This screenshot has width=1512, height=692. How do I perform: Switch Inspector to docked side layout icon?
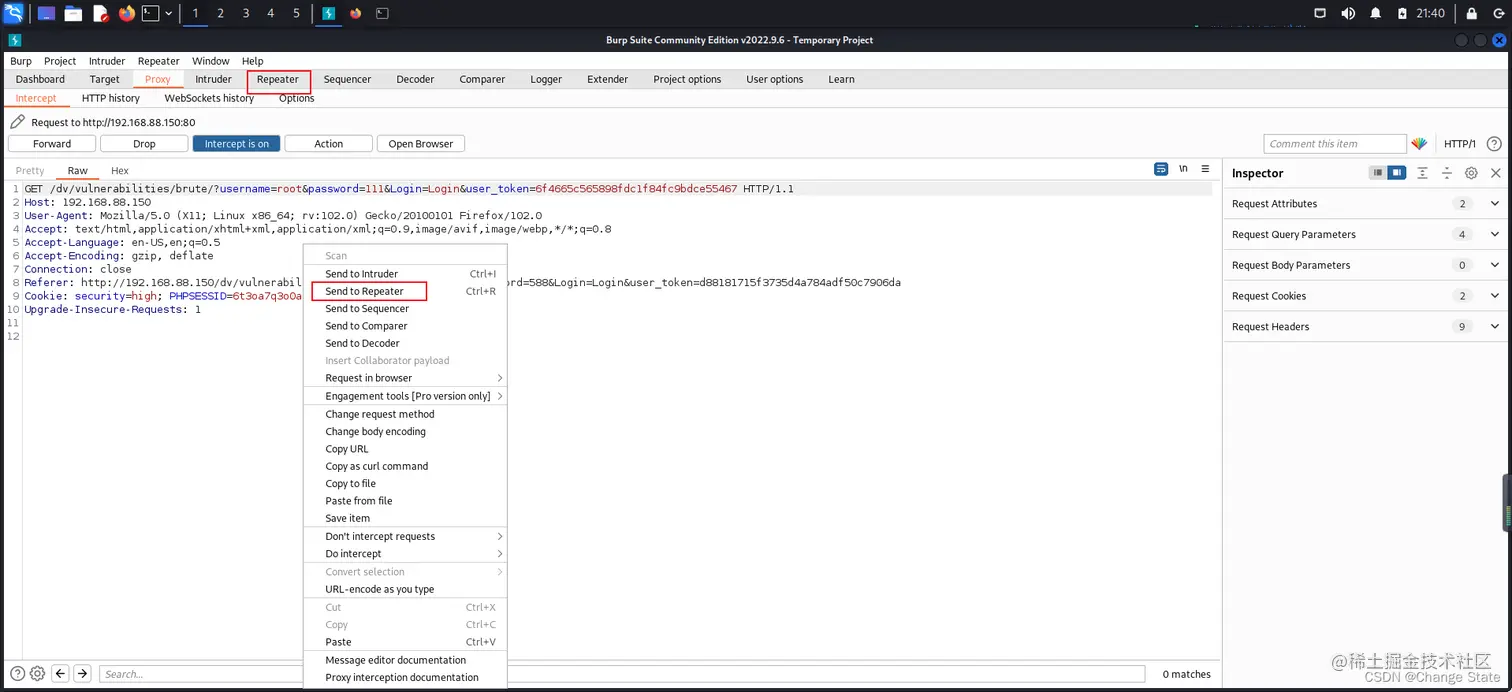pyautogui.click(x=1396, y=173)
